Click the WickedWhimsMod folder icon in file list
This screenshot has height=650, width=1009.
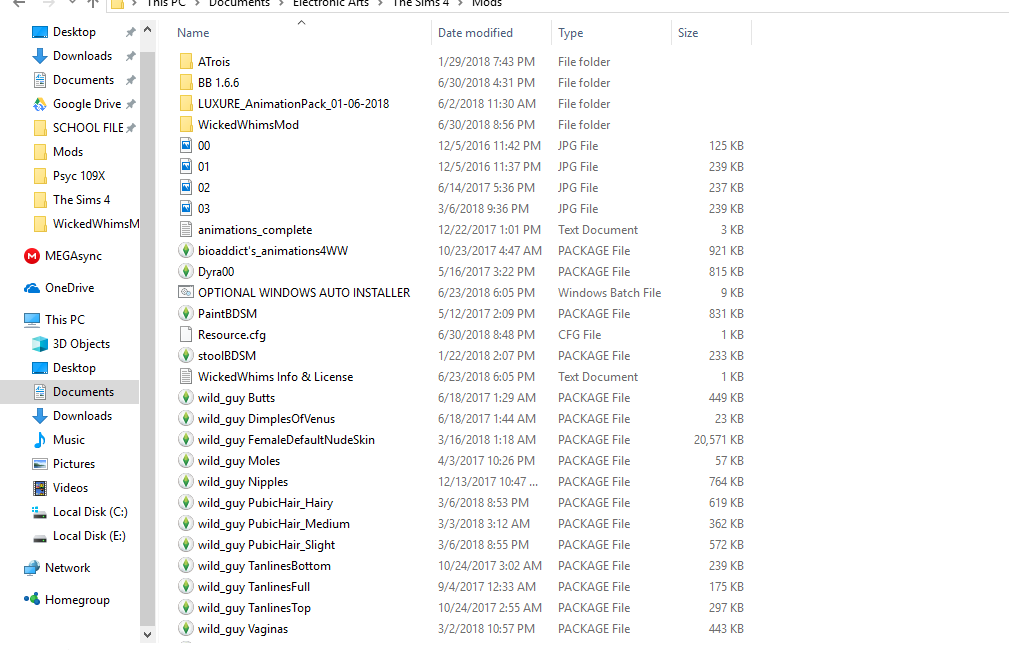pos(186,124)
